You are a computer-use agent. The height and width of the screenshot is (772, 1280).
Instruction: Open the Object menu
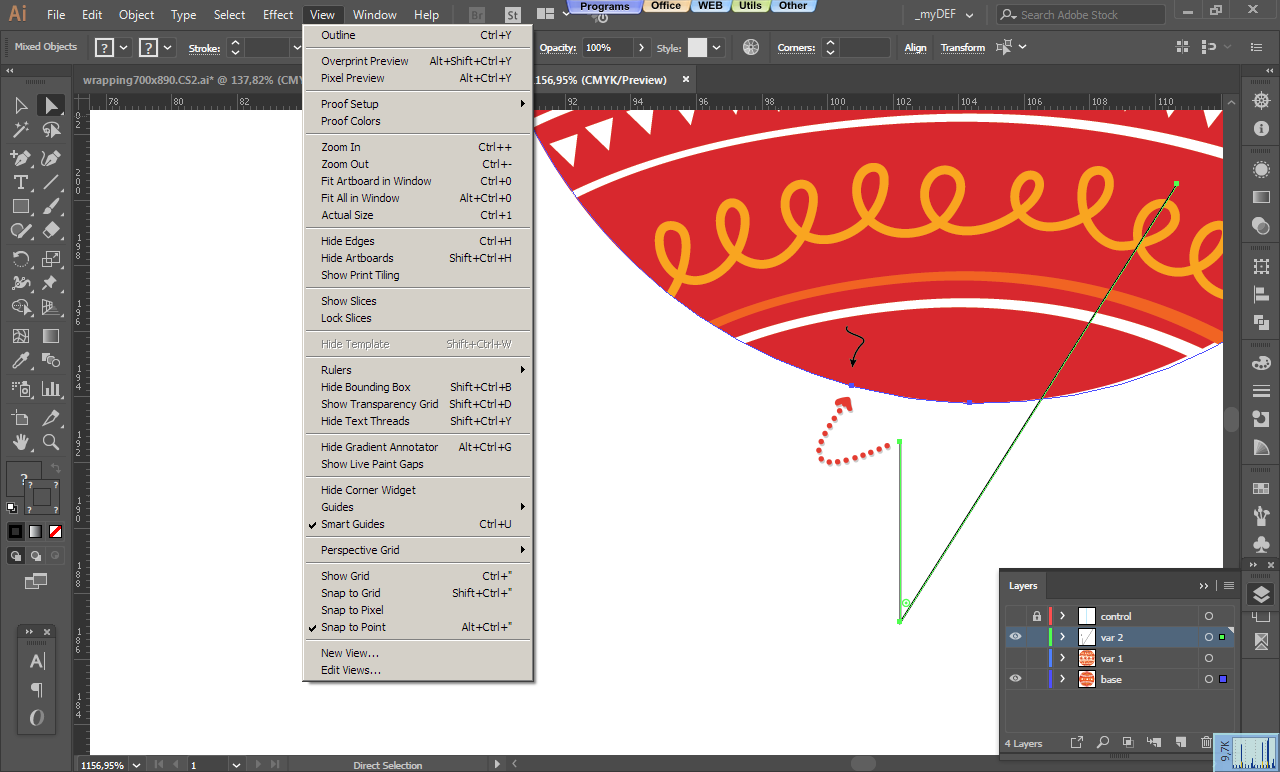(136, 15)
